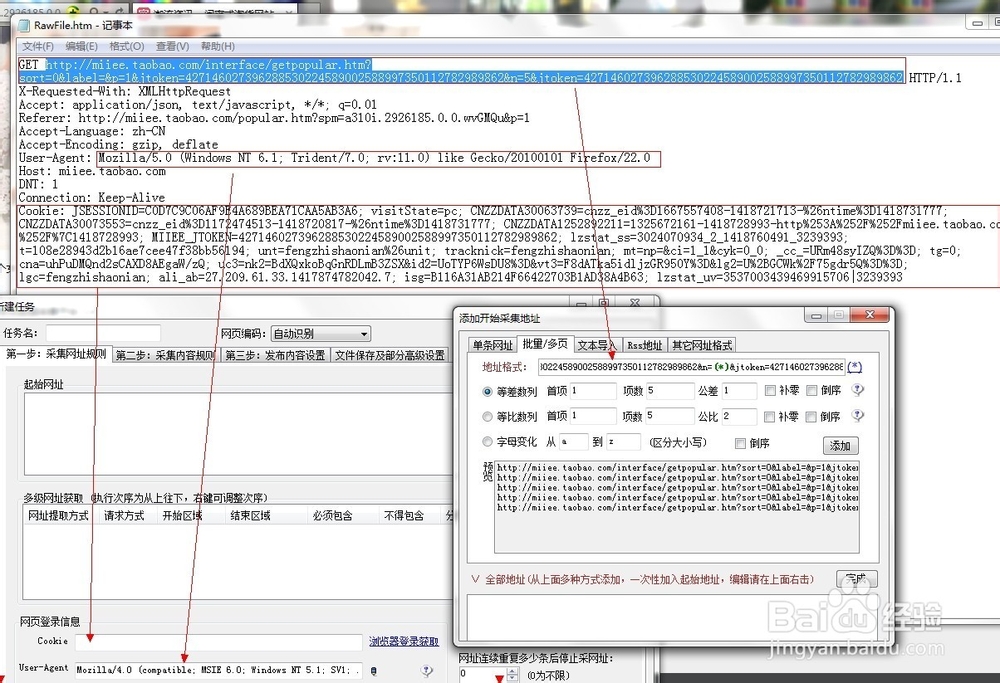
Task: Click help icon in 等差数列 row
Action: click(858, 390)
